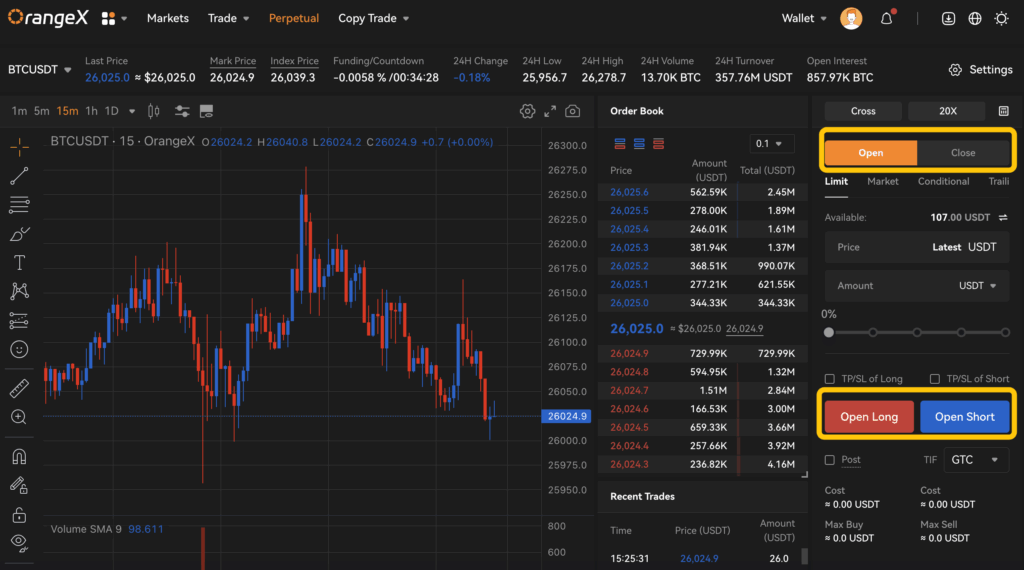Change the Cross margin mode button

pos(863,111)
